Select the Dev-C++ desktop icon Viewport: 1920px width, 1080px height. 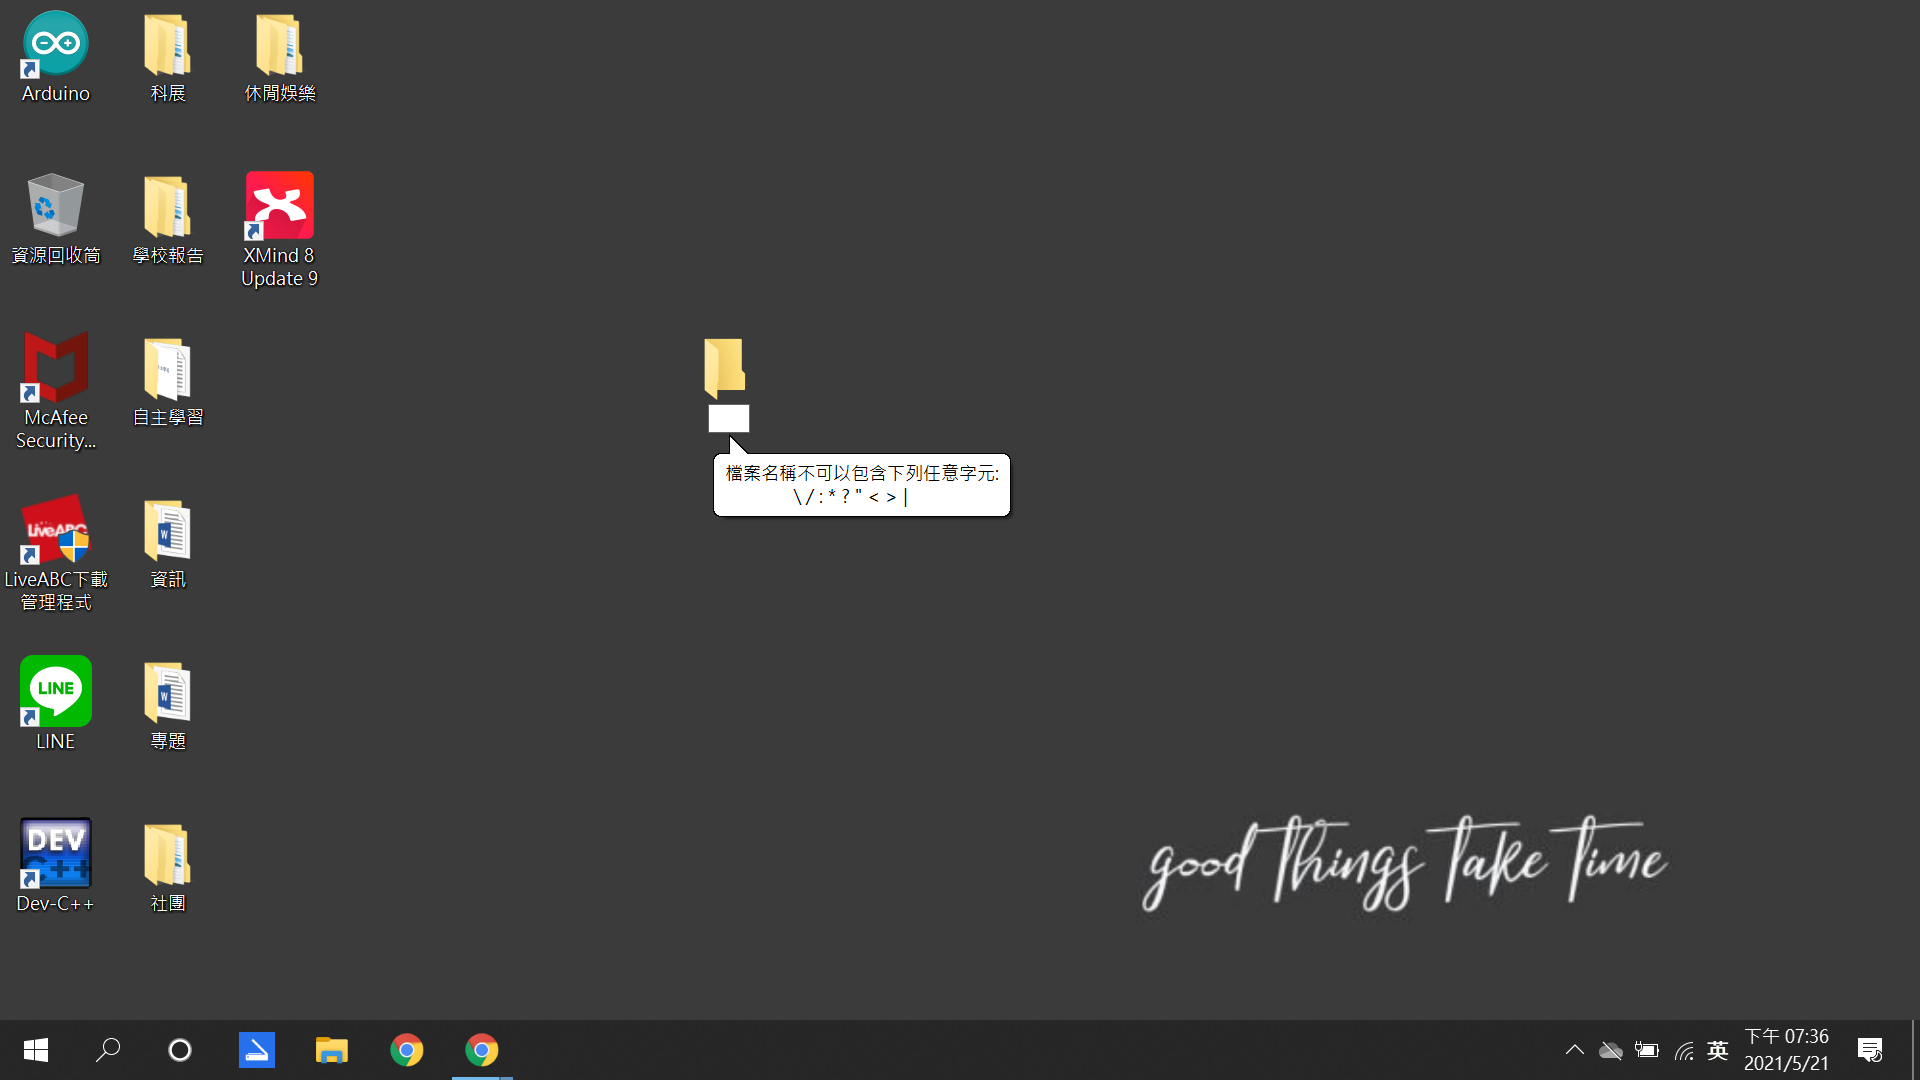(56, 854)
